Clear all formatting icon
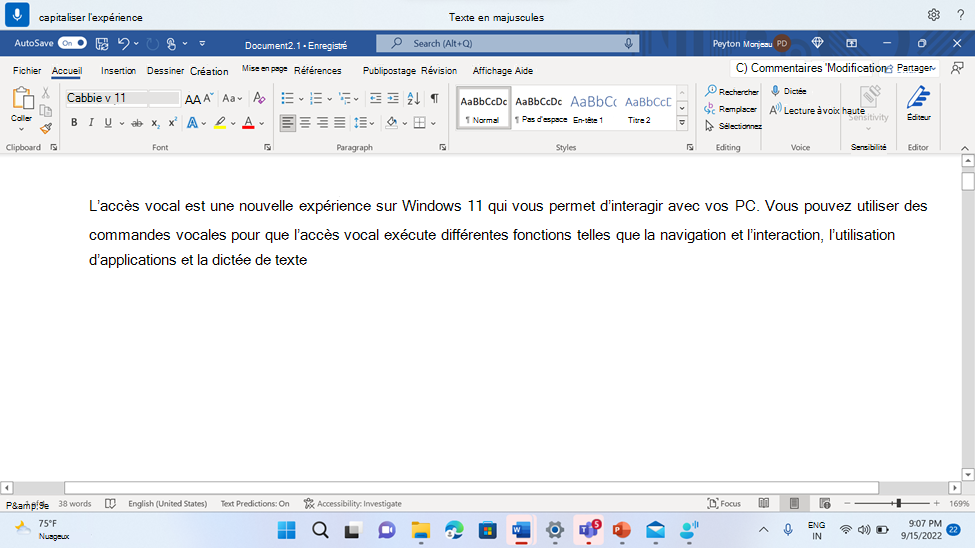 tap(259, 98)
